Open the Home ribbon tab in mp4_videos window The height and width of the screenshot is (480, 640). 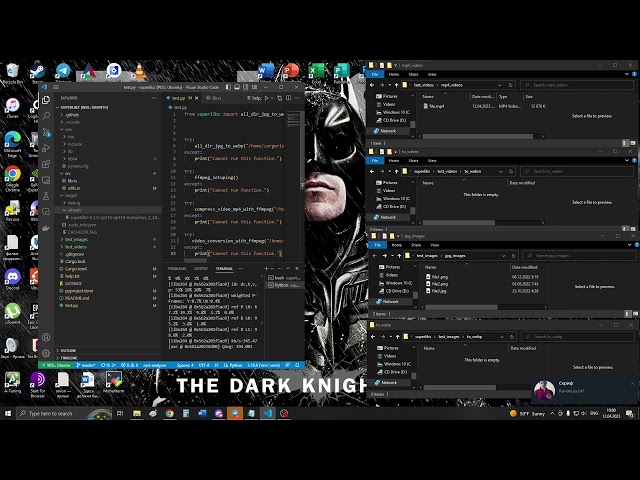(393, 74)
